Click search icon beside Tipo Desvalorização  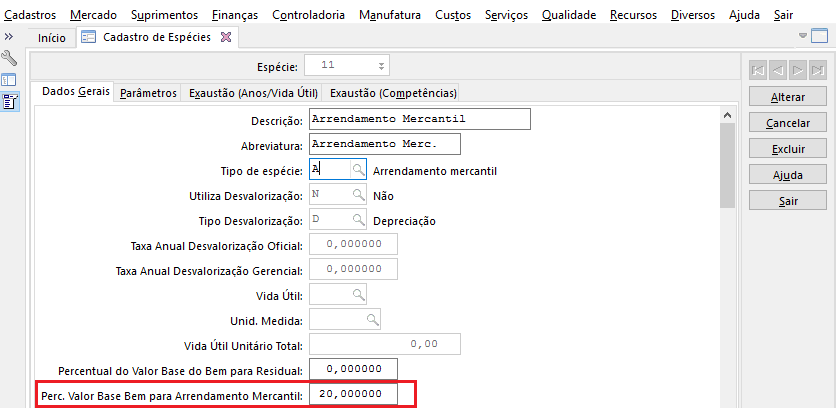click(x=358, y=220)
